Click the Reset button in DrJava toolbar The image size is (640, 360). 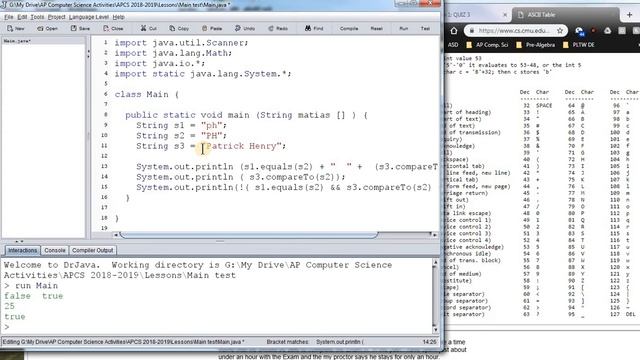(x=376, y=29)
